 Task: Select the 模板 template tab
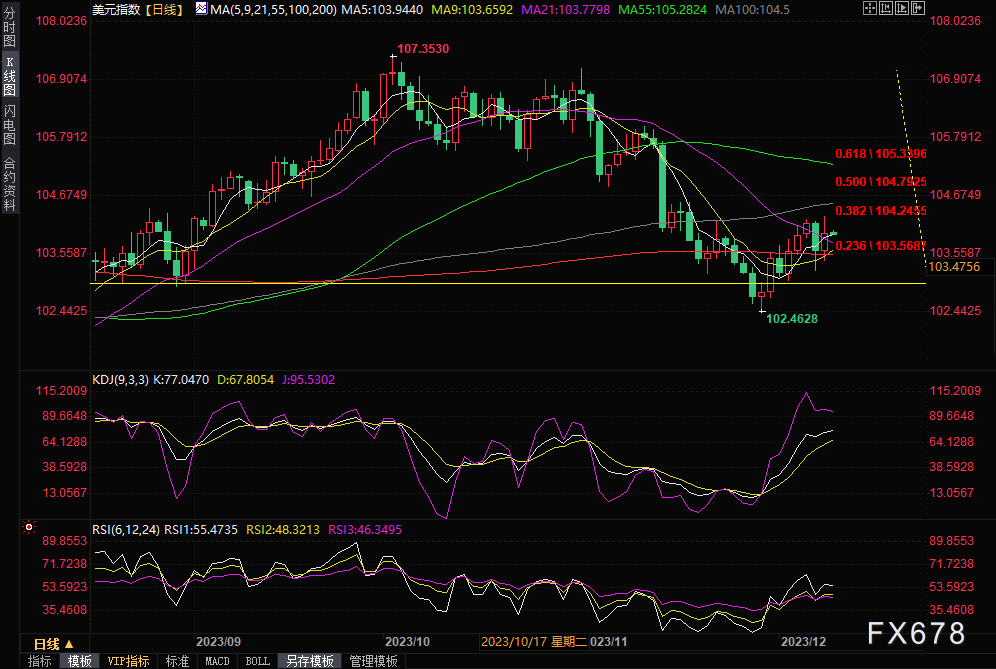(80, 661)
